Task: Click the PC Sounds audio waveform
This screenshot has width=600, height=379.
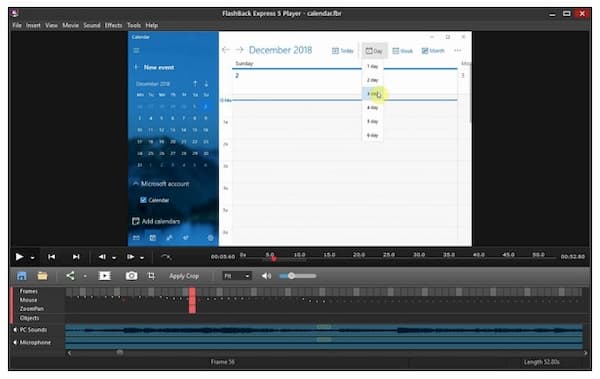Action: click(324, 330)
